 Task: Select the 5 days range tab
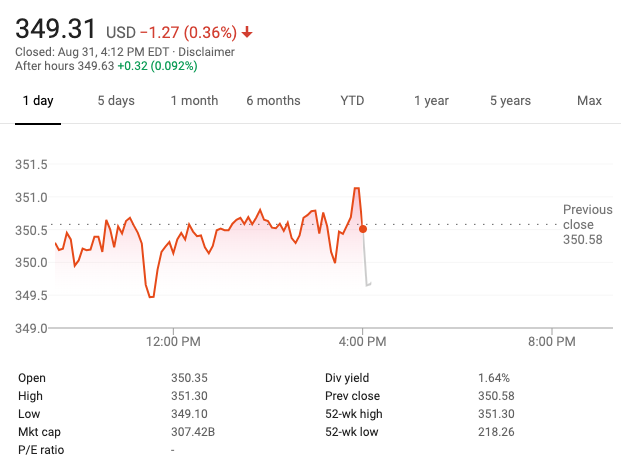click(116, 101)
